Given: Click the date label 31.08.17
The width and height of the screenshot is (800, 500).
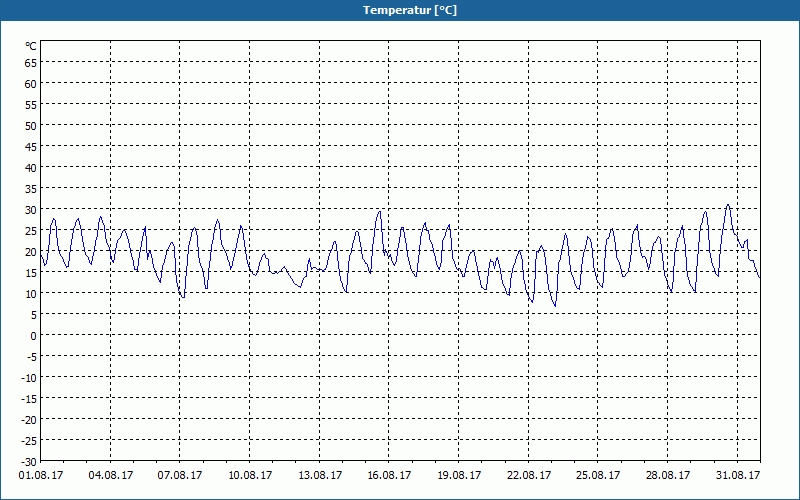Looking at the screenshot, I should (737, 475).
